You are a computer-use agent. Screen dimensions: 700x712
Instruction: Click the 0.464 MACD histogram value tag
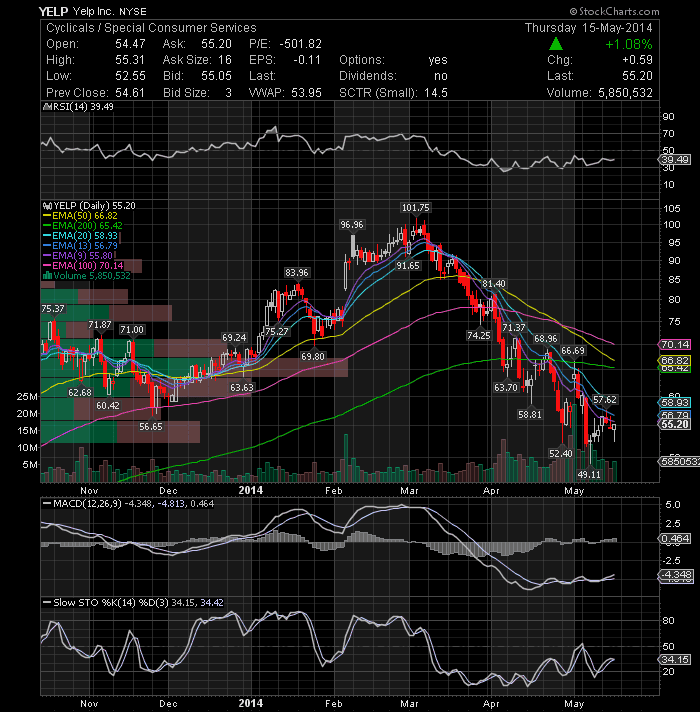click(675, 539)
